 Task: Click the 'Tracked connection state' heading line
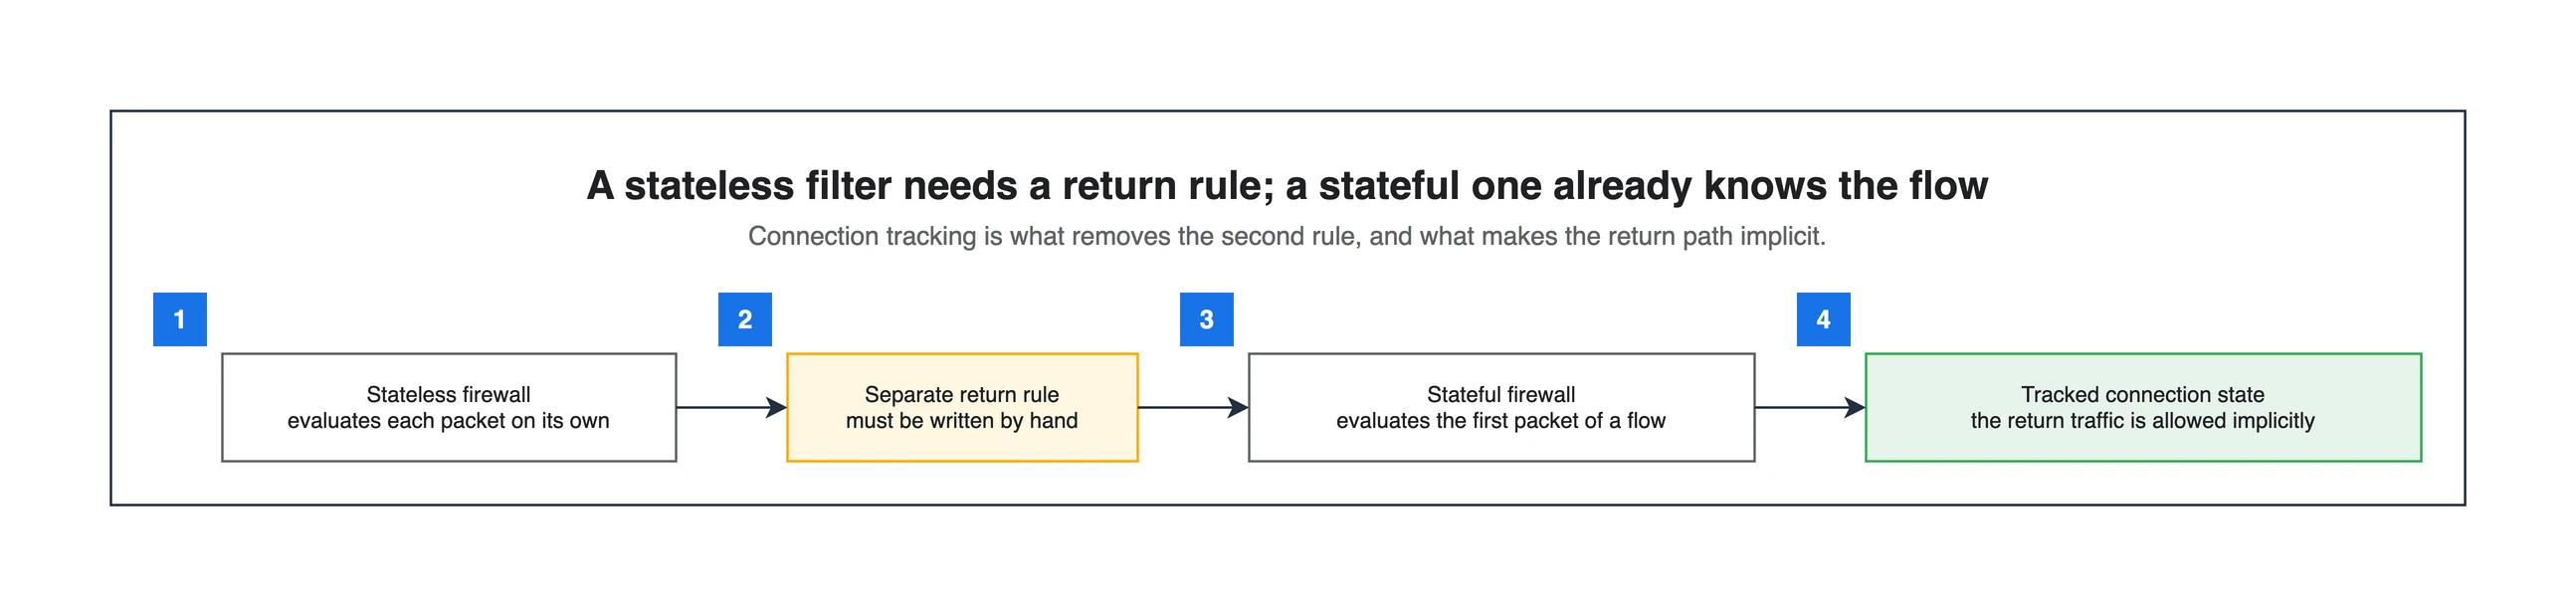[x=2143, y=394]
